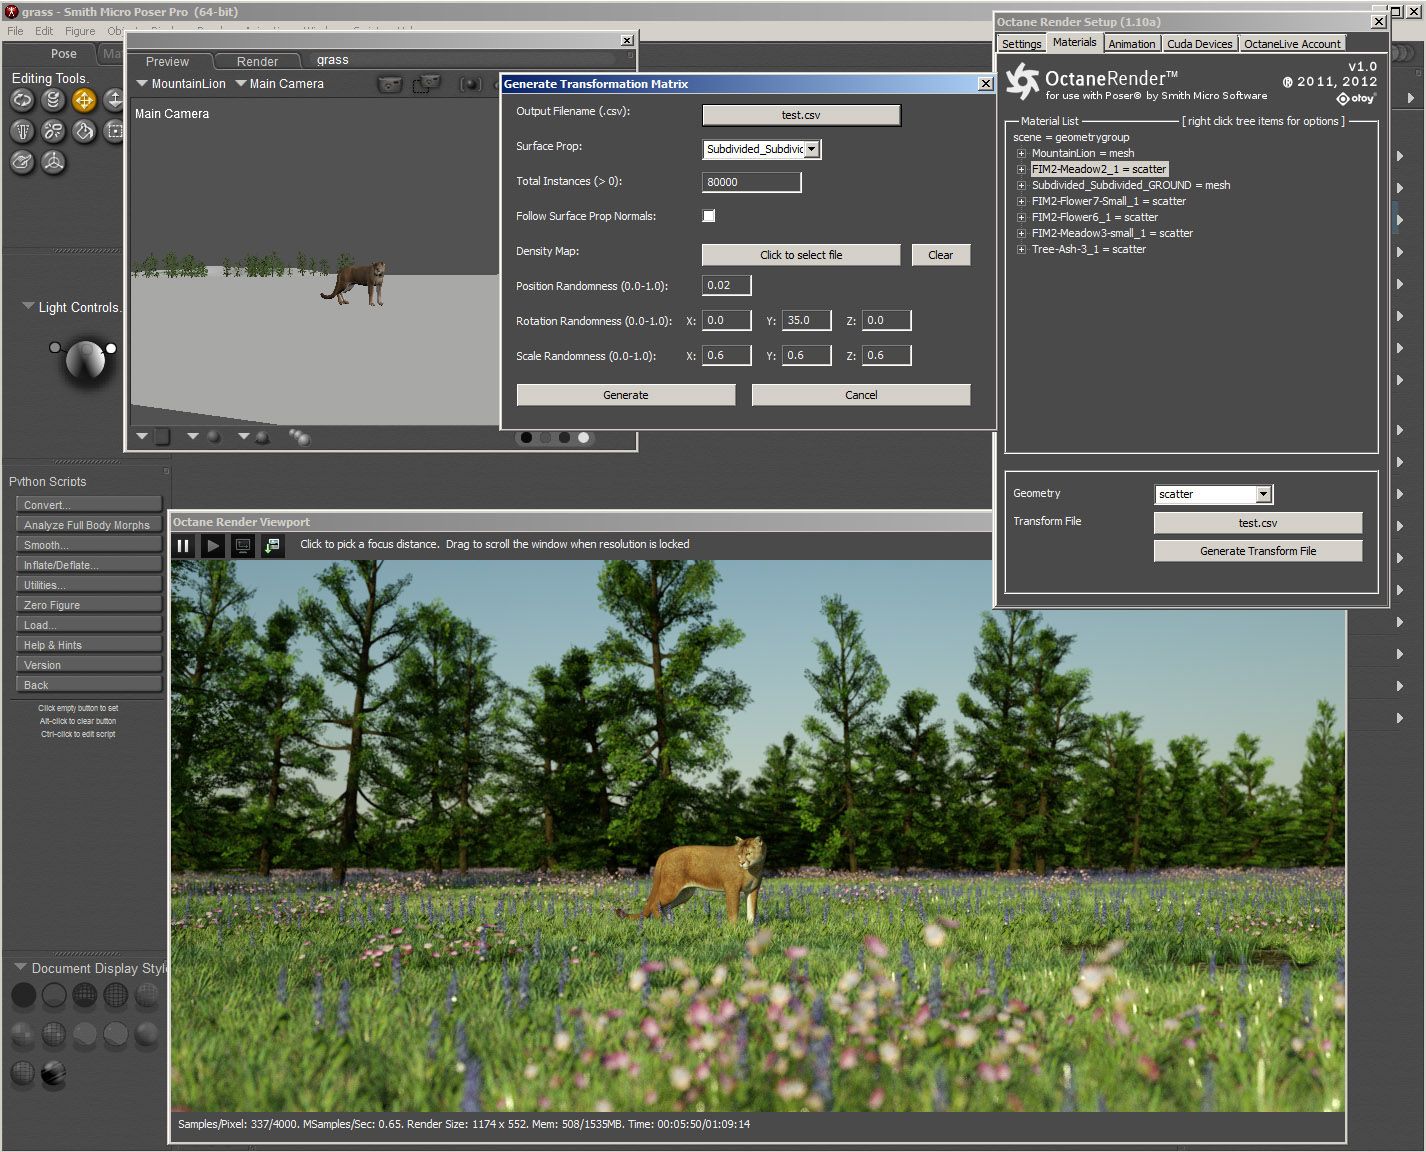
Task: Open the Cuda Devices tab
Action: click(1200, 44)
